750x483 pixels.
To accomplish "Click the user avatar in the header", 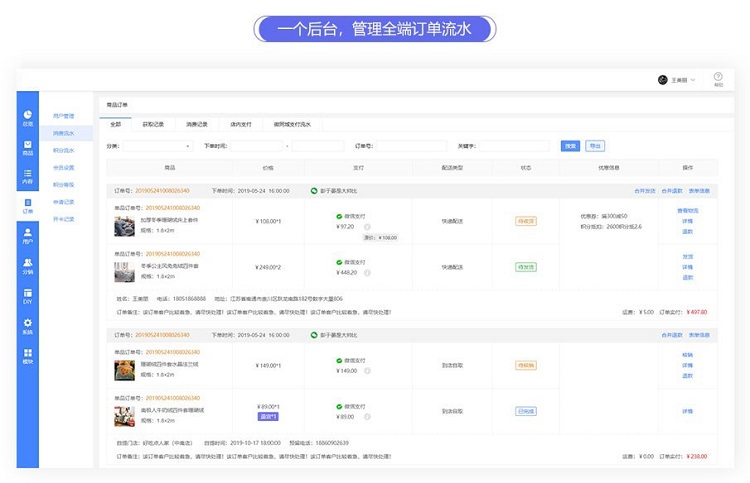I will point(662,80).
